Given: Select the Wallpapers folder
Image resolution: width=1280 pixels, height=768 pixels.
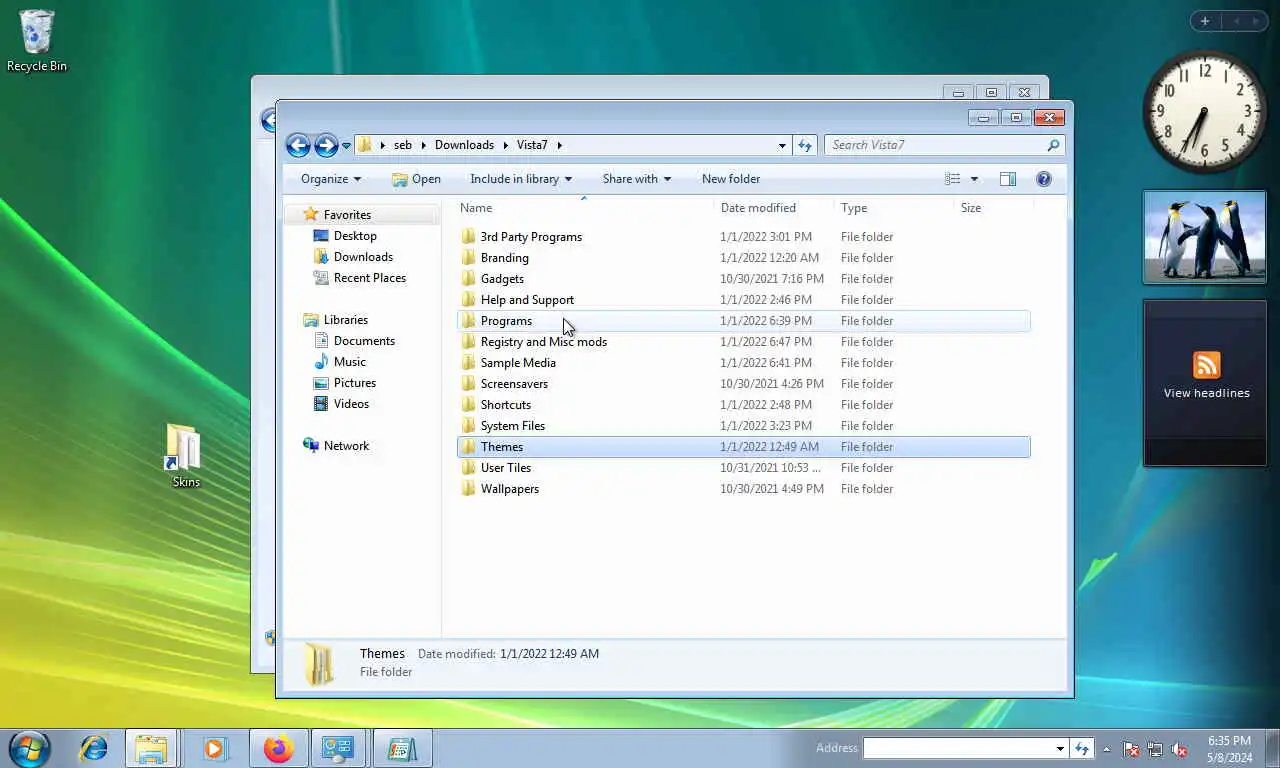Looking at the screenshot, I should point(510,489).
